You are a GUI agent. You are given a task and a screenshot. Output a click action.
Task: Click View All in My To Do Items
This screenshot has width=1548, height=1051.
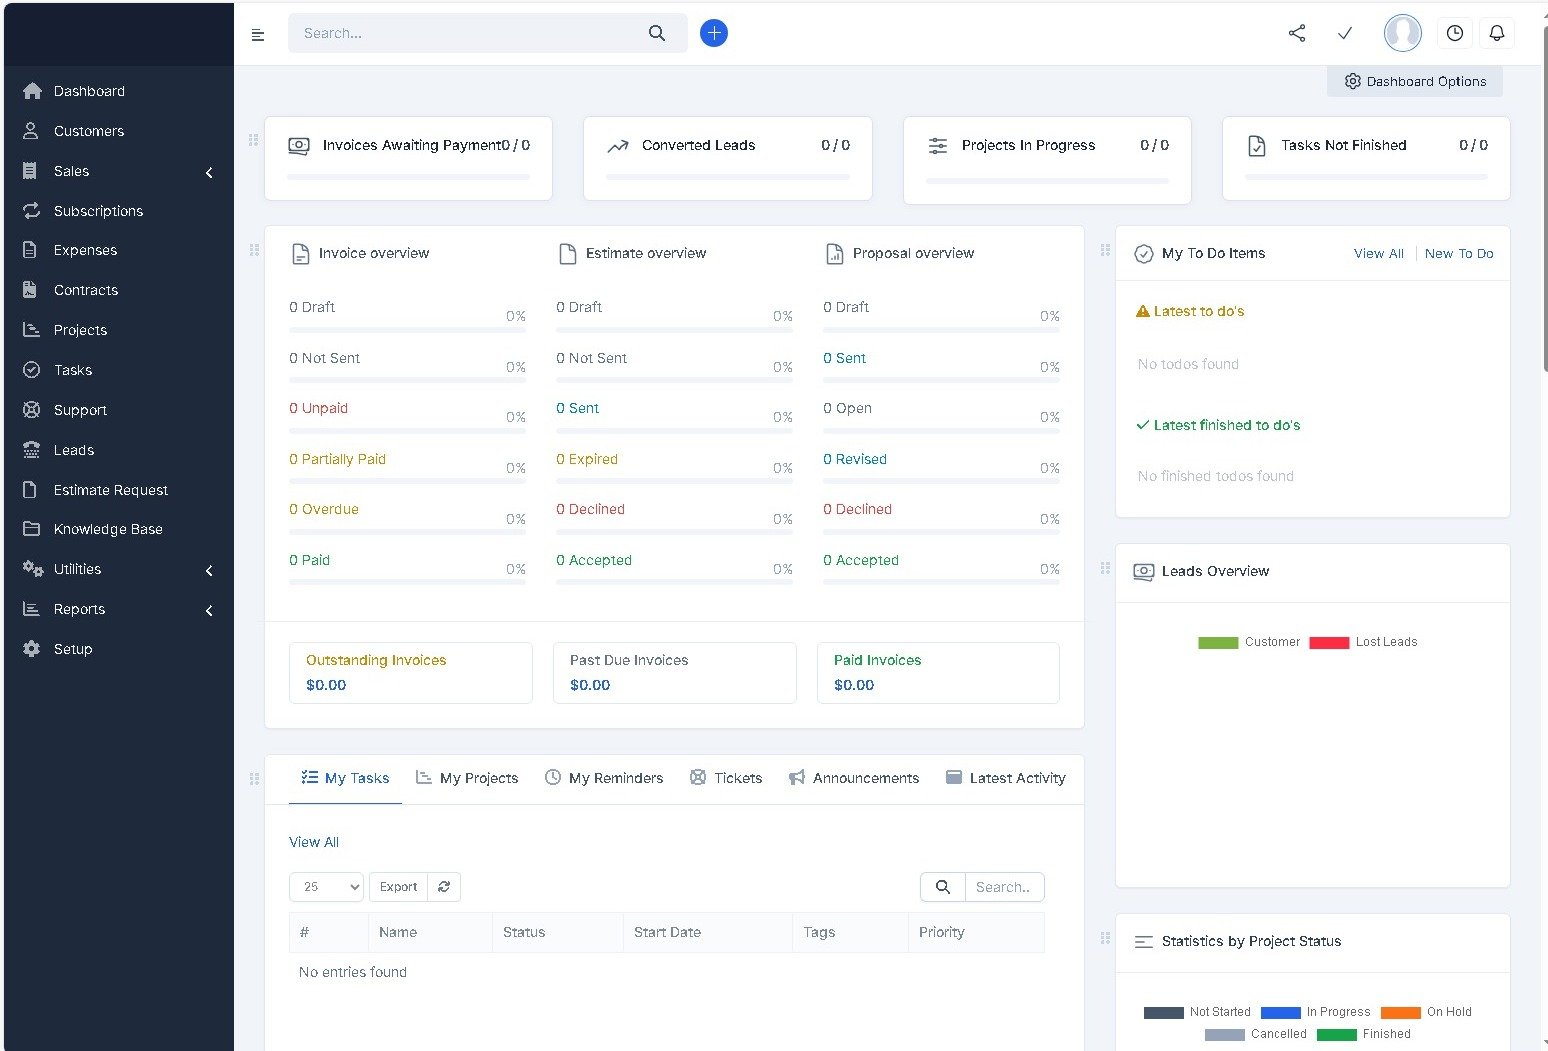click(x=1378, y=254)
